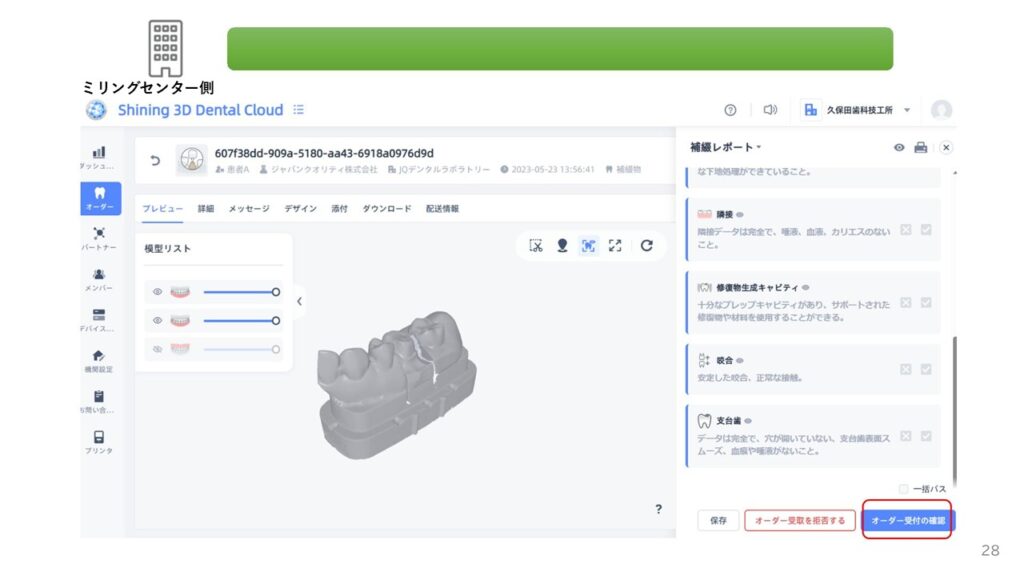Reset the 3D view with the refresh icon
1024x576 pixels.
tap(646, 245)
